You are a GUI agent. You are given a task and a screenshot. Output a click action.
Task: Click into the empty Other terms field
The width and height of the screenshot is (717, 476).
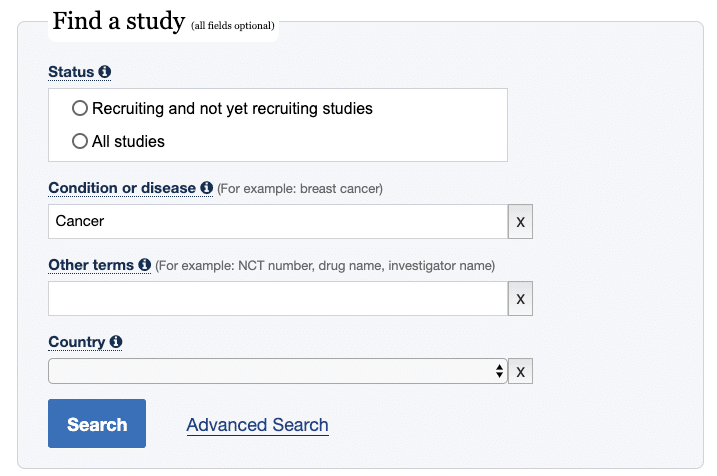[278, 299]
